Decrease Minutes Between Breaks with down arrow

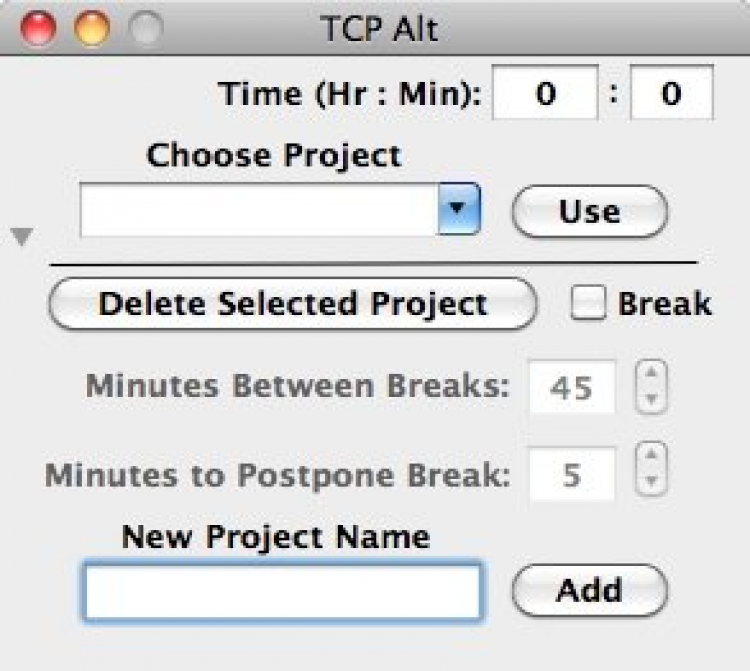[651, 399]
